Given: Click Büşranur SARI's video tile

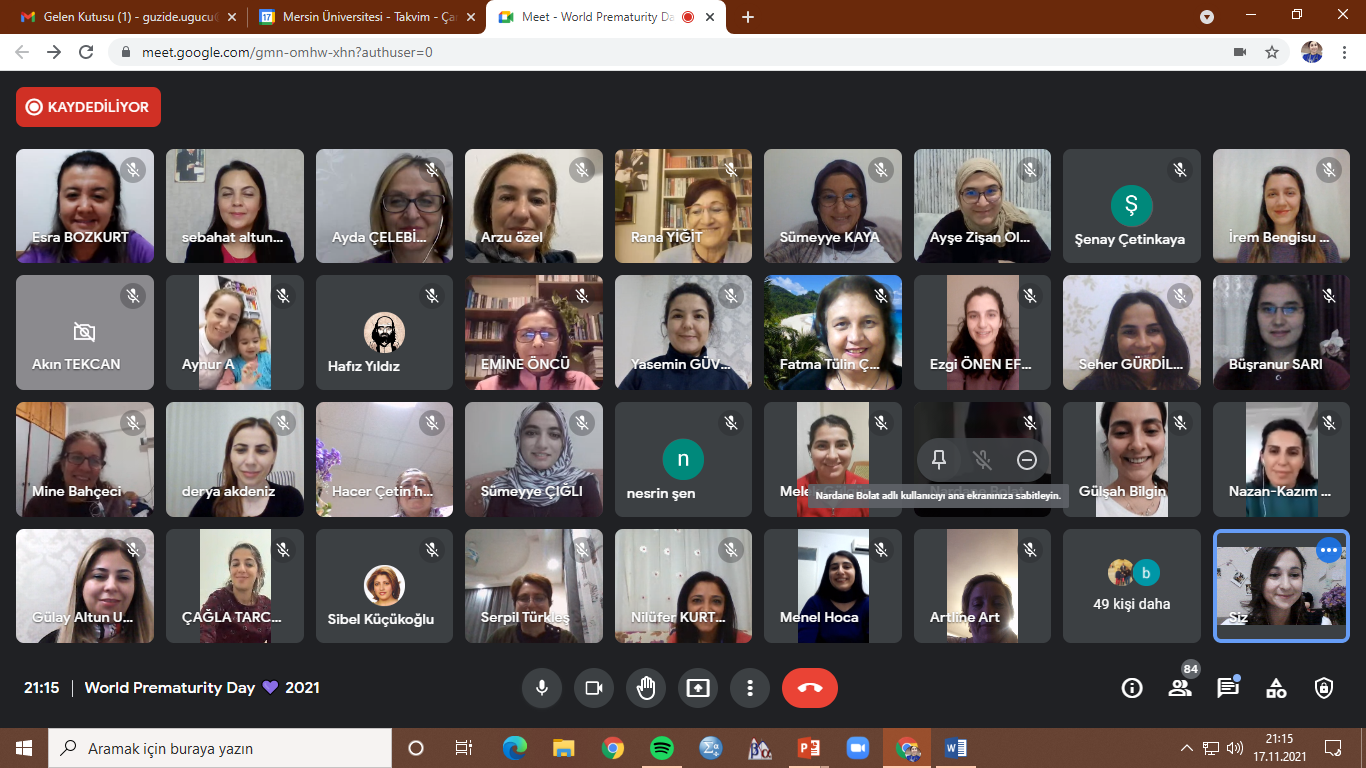Looking at the screenshot, I should point(1281,333).
